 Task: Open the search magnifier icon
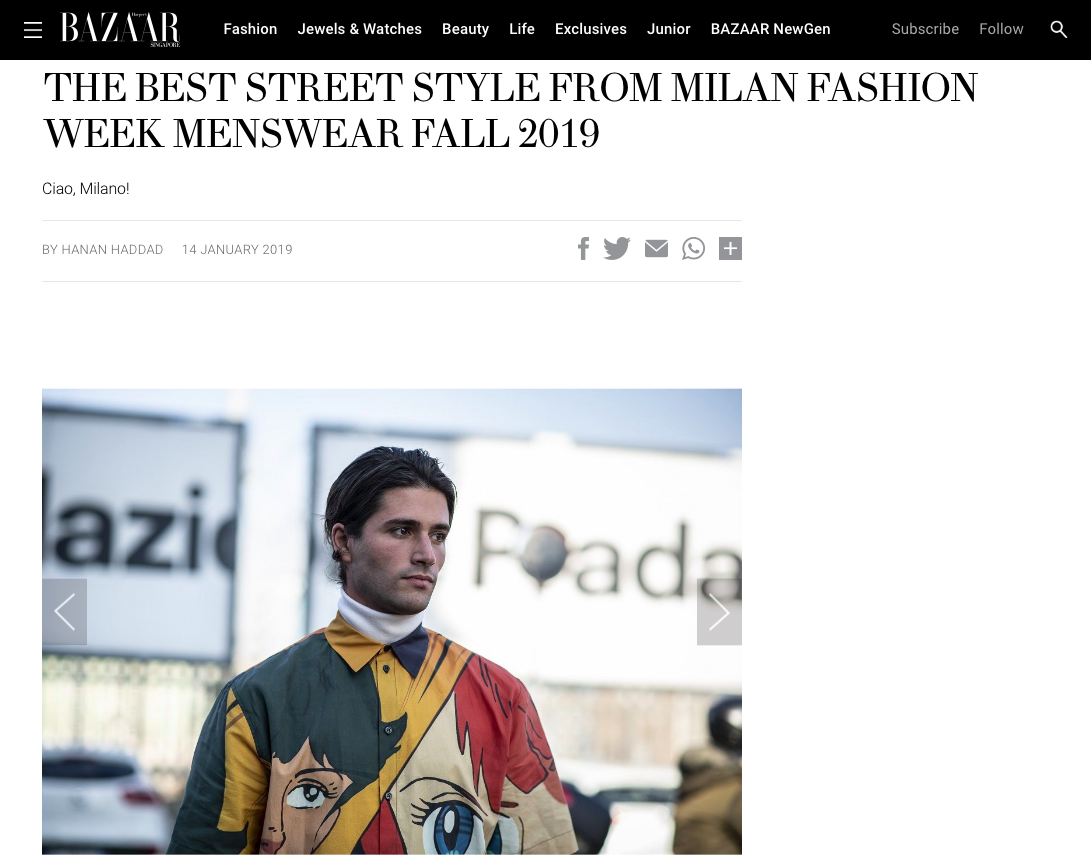tap(1059, 30)
